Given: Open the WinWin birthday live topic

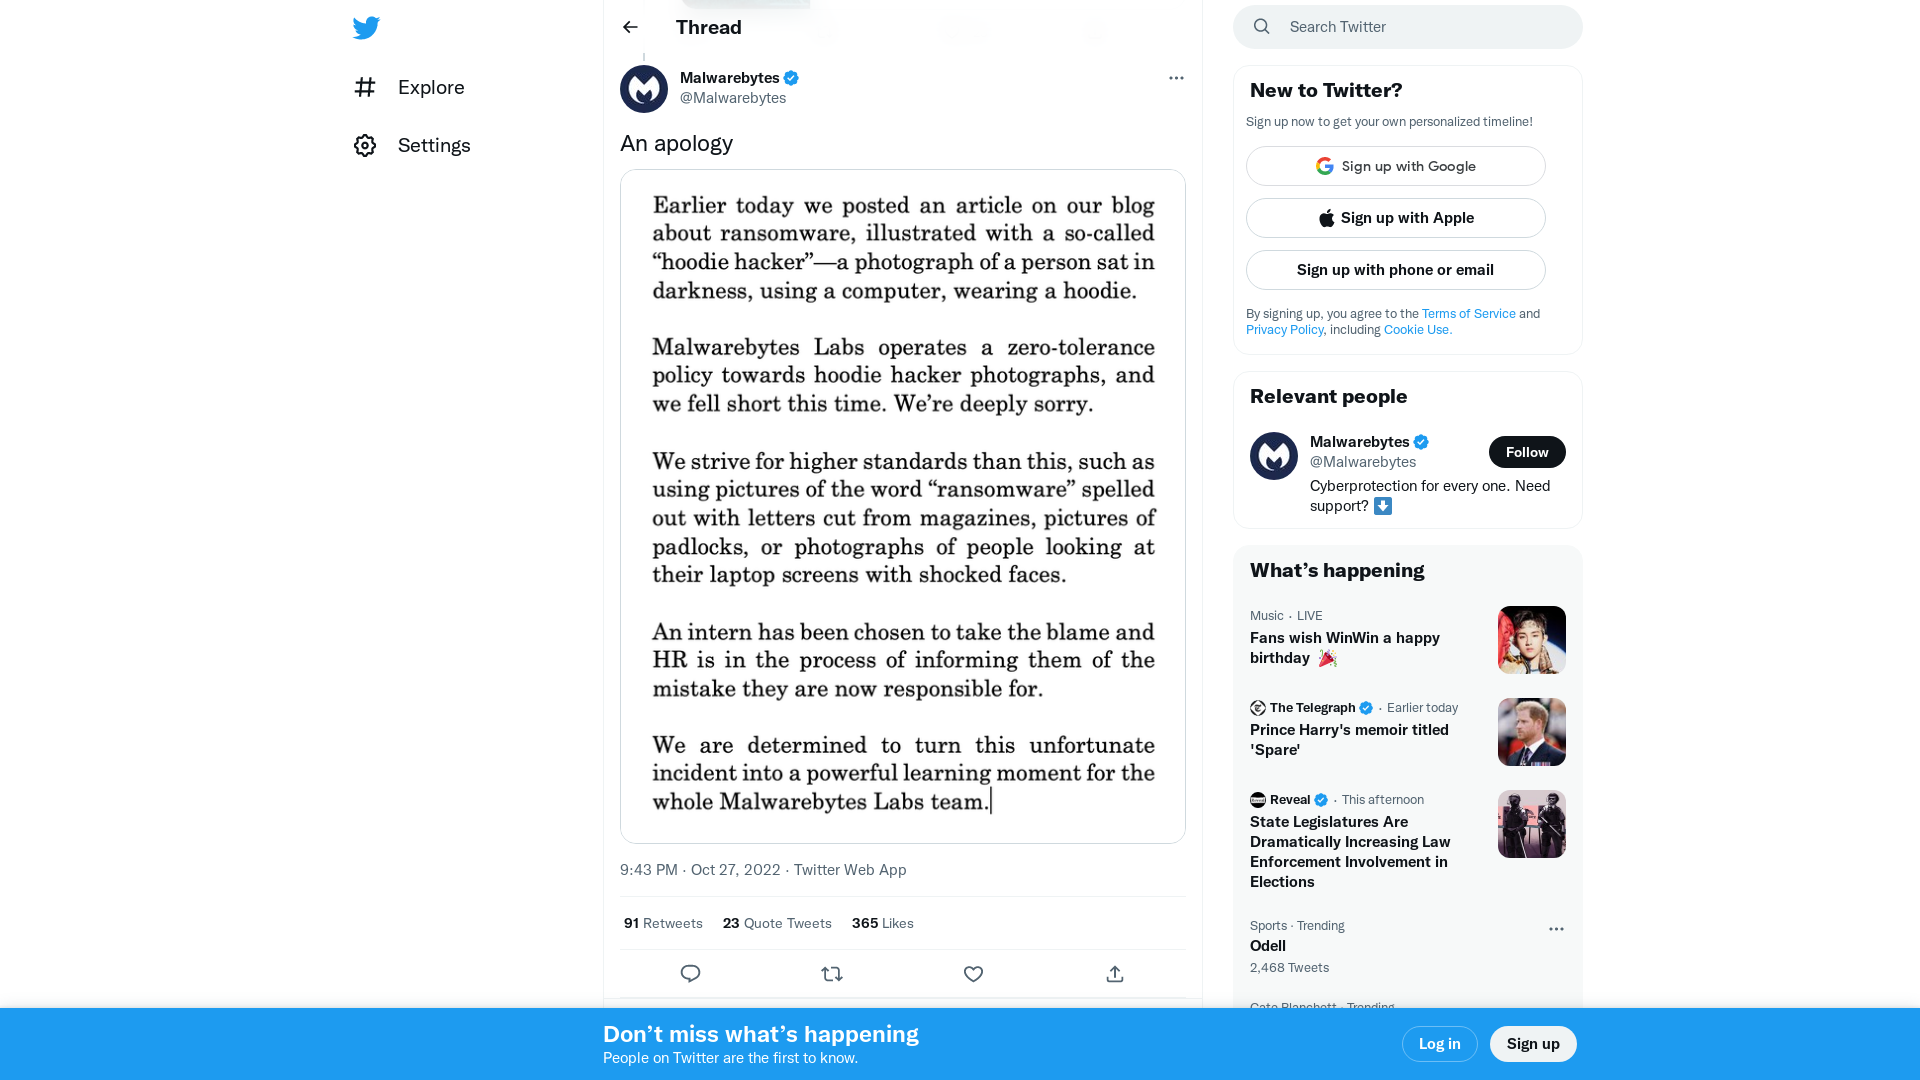Looking at the screenshot, I should (1344, 647).
